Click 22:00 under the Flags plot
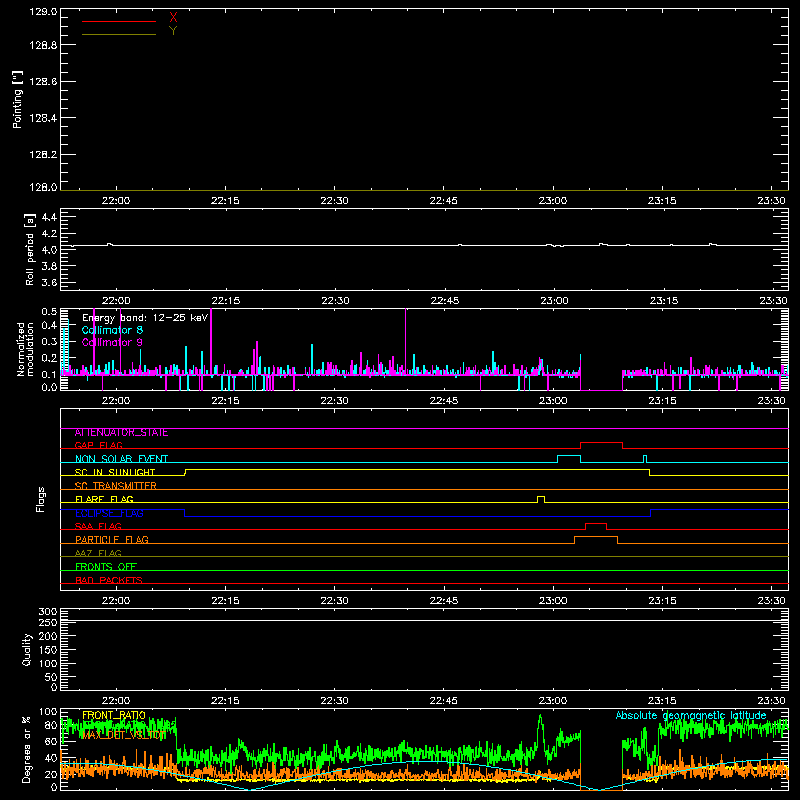The image size is (800, 800). [116, 601]
